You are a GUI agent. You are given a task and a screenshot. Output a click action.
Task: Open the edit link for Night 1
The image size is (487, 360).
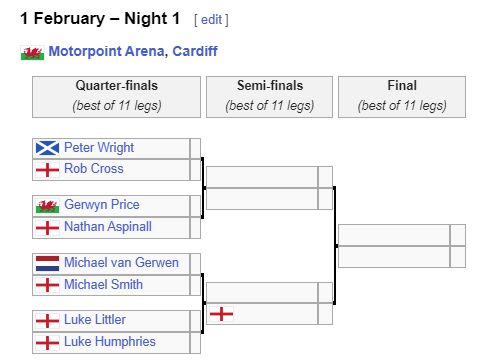point(211,19)
